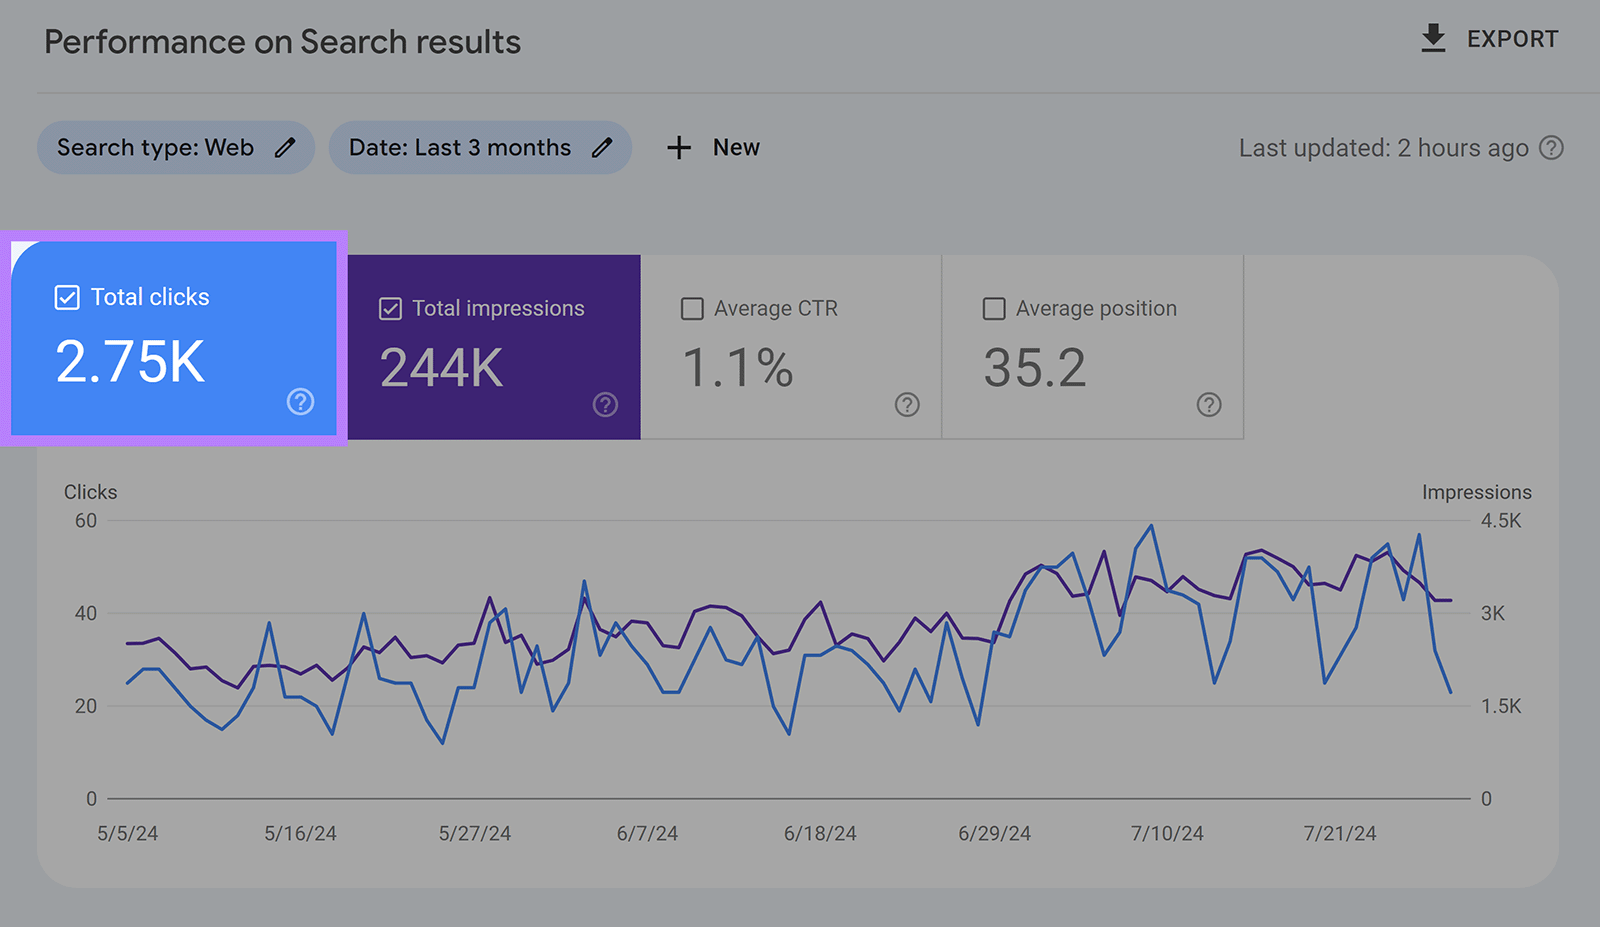The width and height of the screenshot is (1600, 927).
Task: Click the pencil icon on Search type filter
Action: 285,147
